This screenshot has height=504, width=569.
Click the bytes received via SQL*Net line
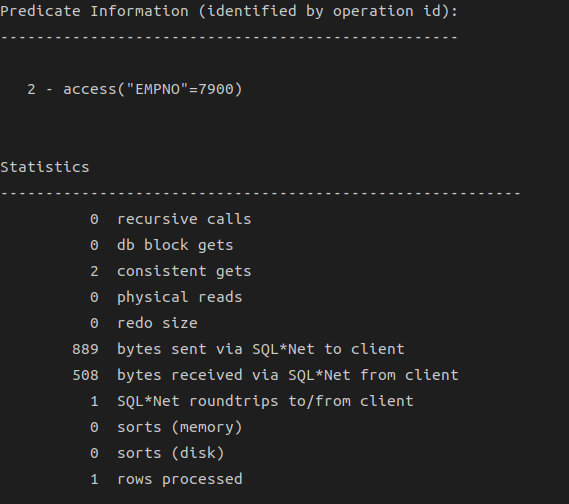pyautogui.click(x=265, y=375)
